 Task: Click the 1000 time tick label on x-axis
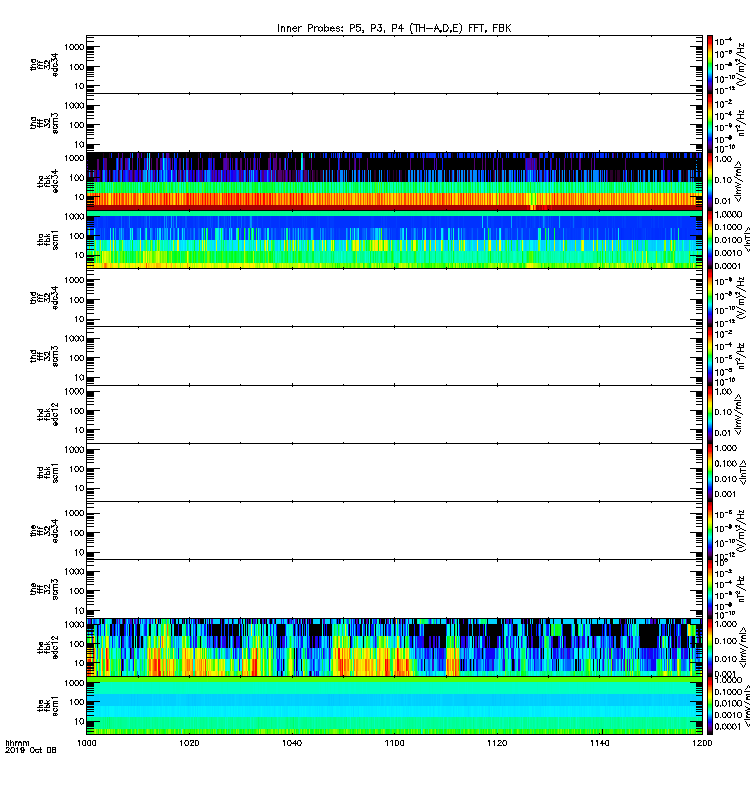tap(87, 743)
